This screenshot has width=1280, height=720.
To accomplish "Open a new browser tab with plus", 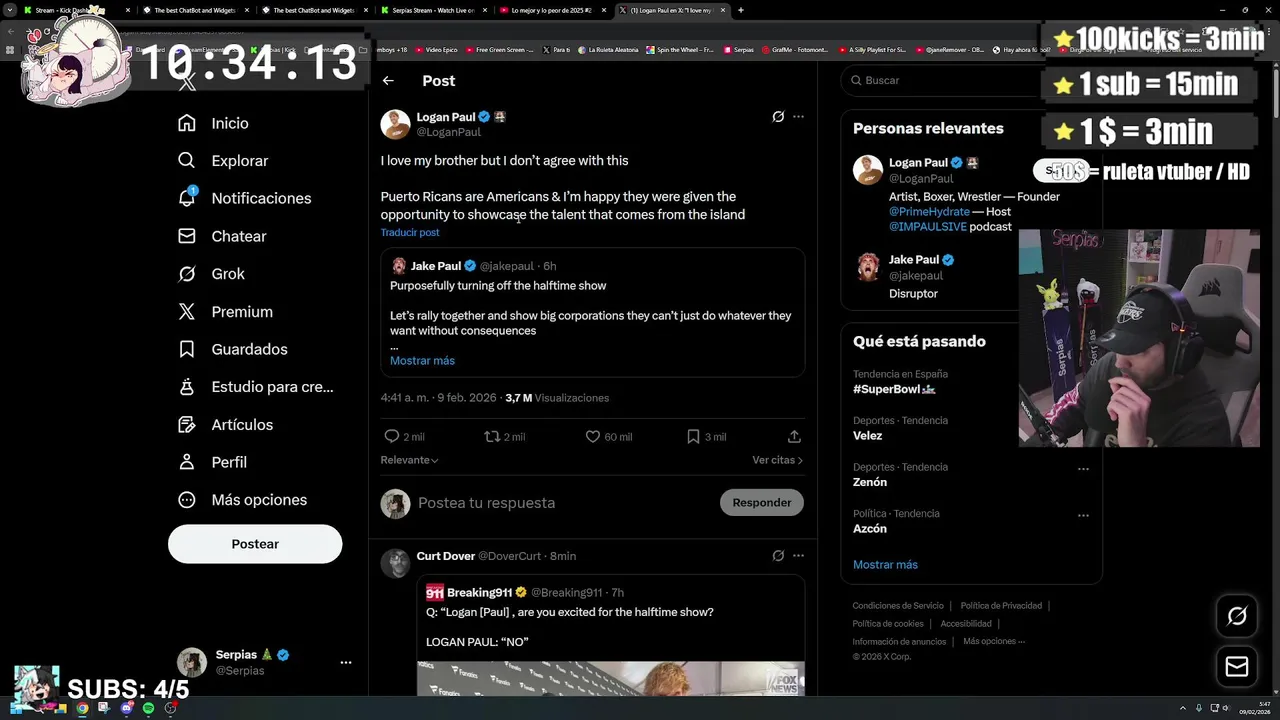I will pyautogui.click(x=740, y=10).
